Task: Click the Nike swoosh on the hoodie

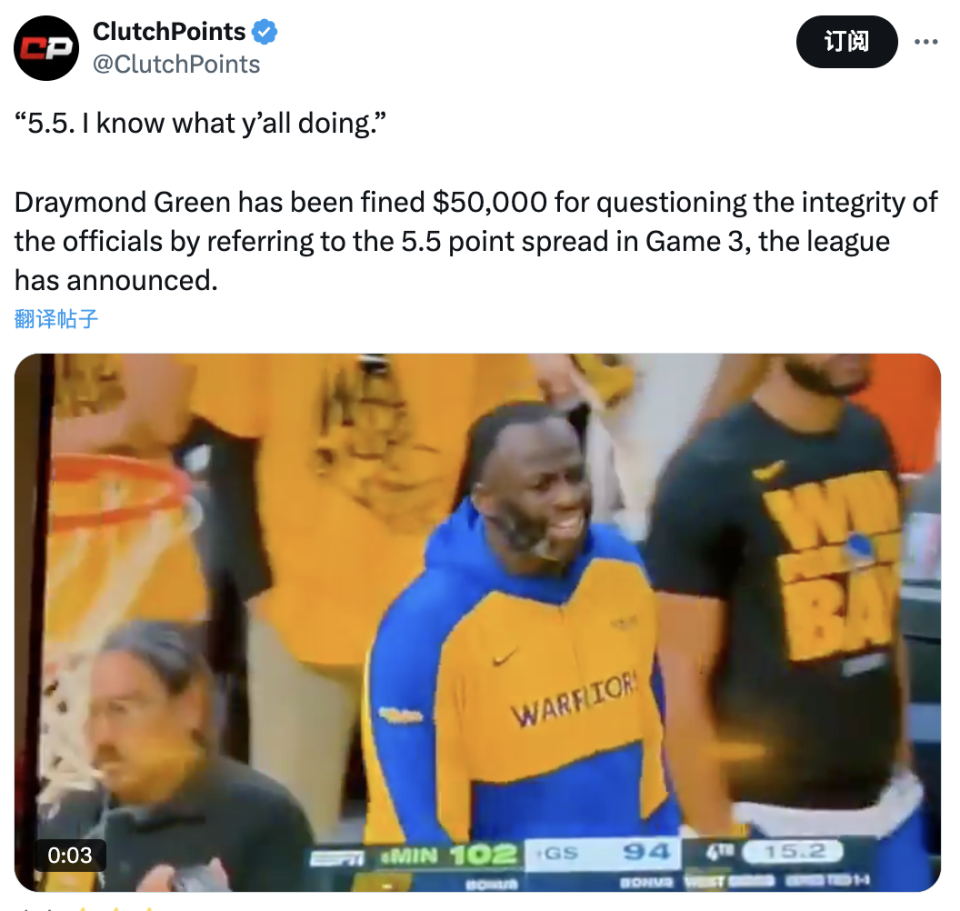Action: point(504,658)
